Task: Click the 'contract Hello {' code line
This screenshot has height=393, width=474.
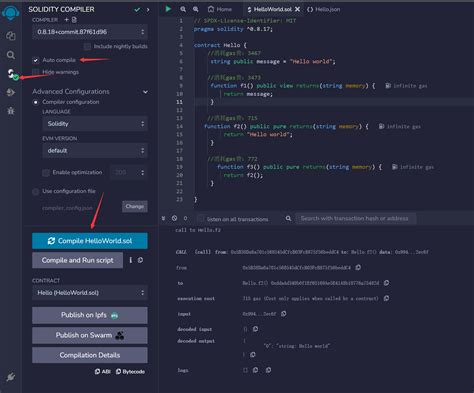Action: [220, 45]
